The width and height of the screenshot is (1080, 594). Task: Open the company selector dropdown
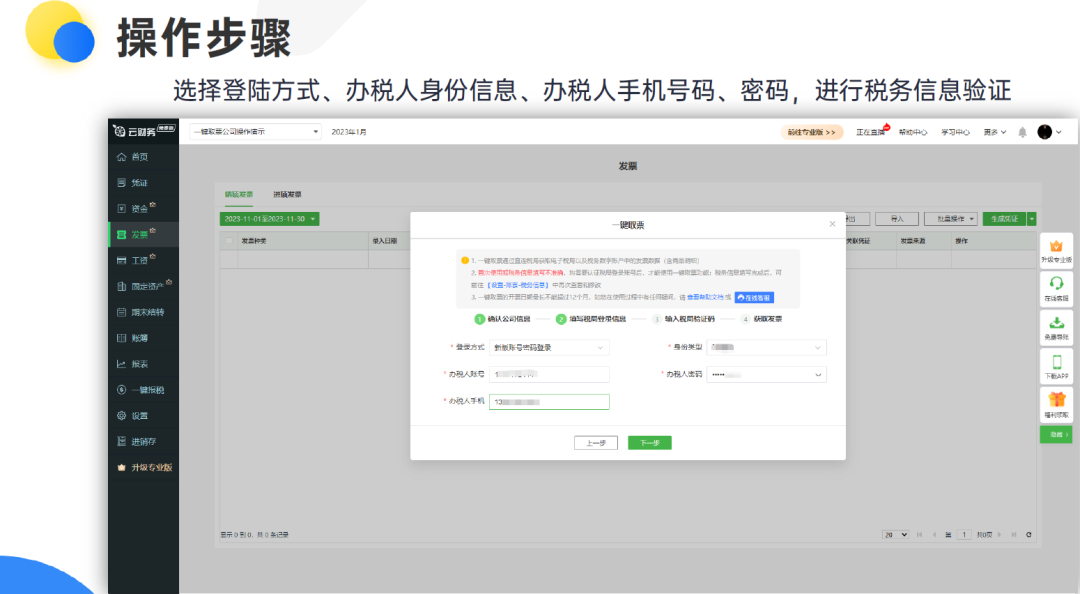256,132
